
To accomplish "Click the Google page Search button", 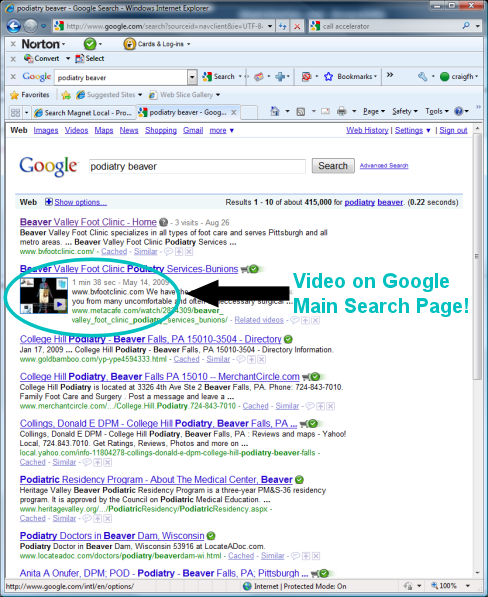I will 333,166.
